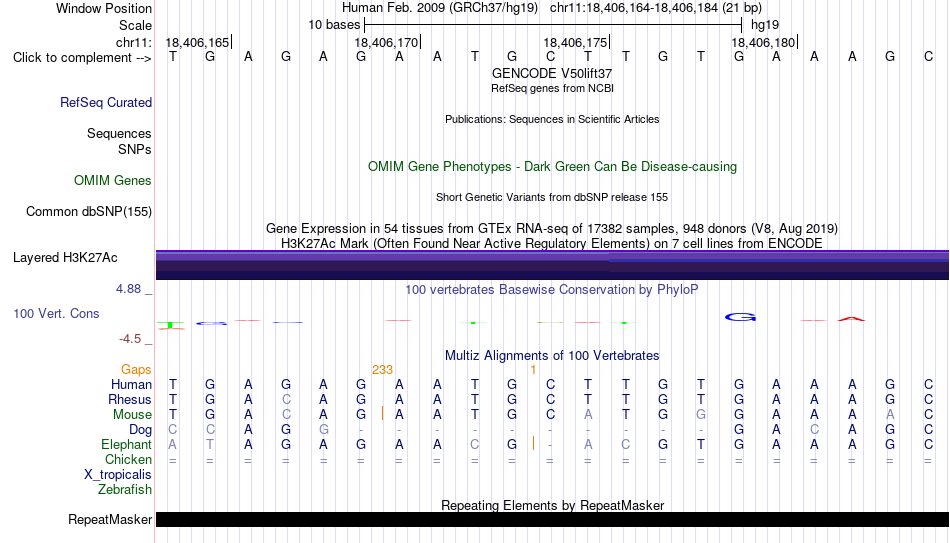The image size is (950, 543).
Task: Click the SNPs track label
Action: pos(135,149)
